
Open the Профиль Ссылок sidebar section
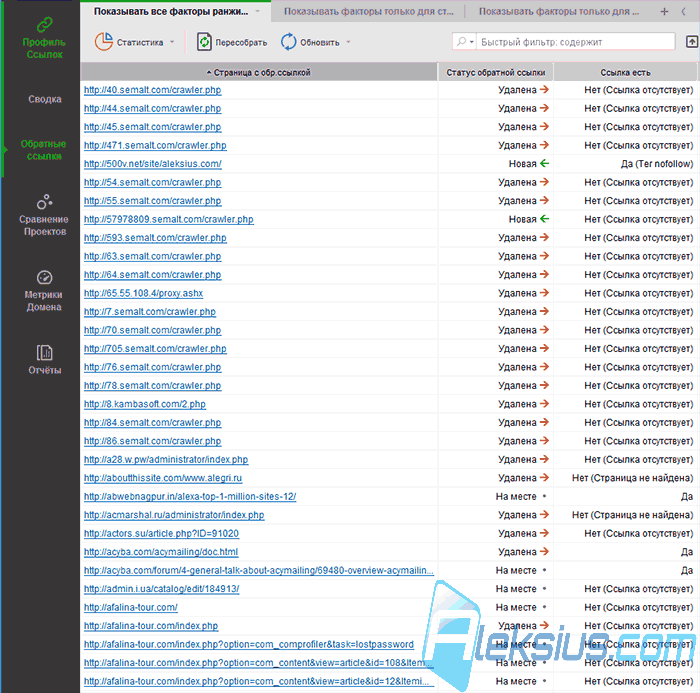[44, 38]
